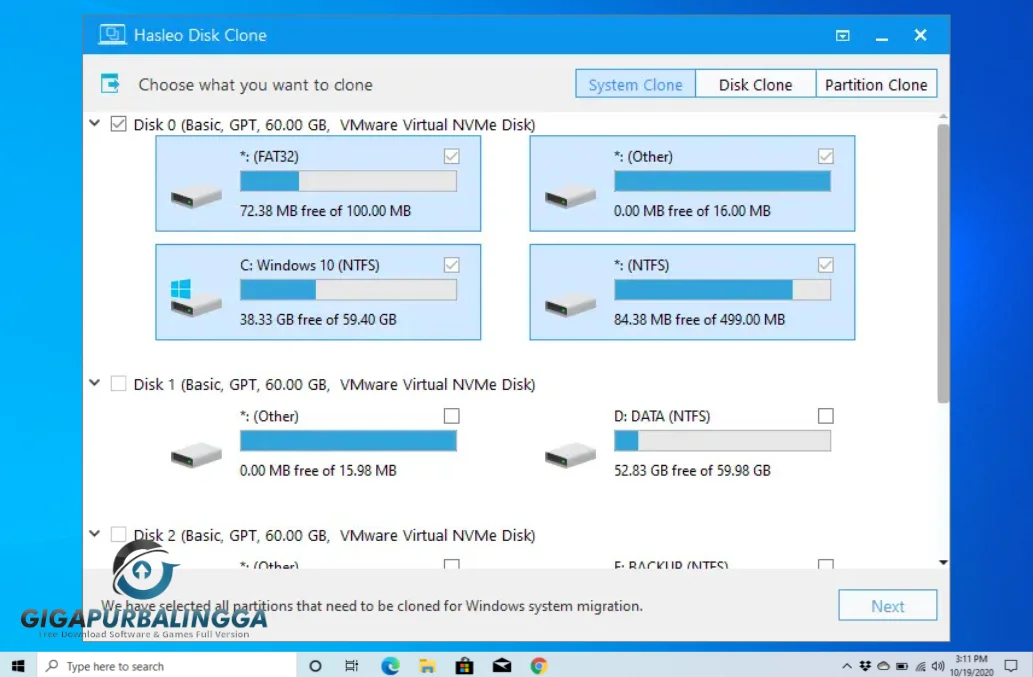Check the Disk 1 checkbox

[x=119, y=383]
